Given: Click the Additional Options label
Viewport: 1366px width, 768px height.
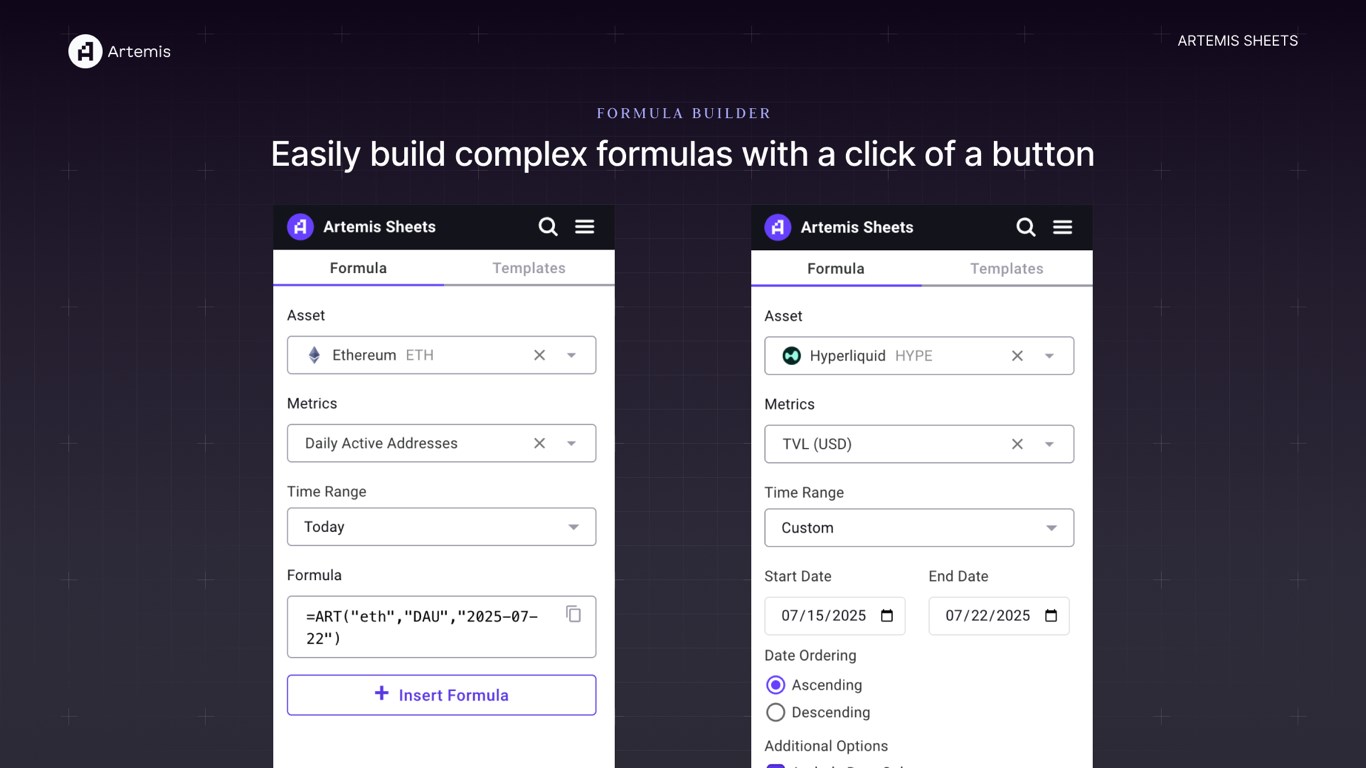Looking at the screenshot, I should click(826, 746).
